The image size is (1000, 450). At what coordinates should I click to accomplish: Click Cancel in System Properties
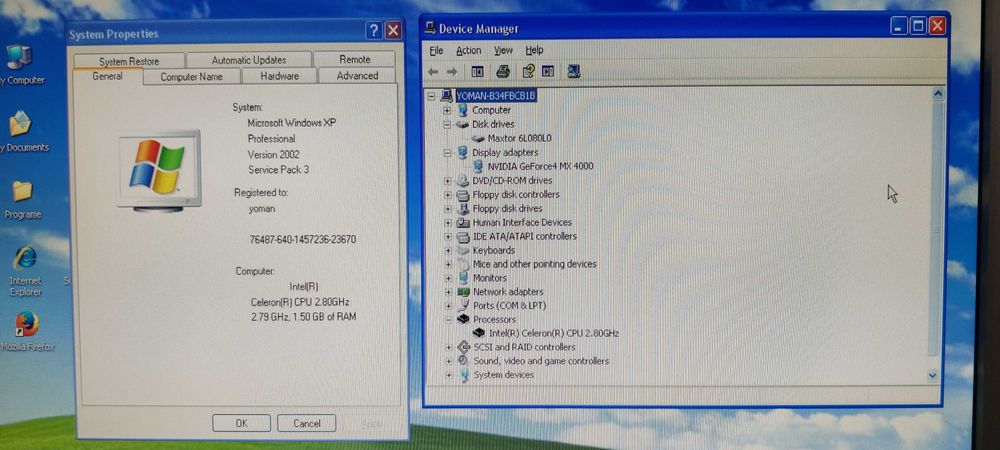pyautogui.click(x=307, y=423)
